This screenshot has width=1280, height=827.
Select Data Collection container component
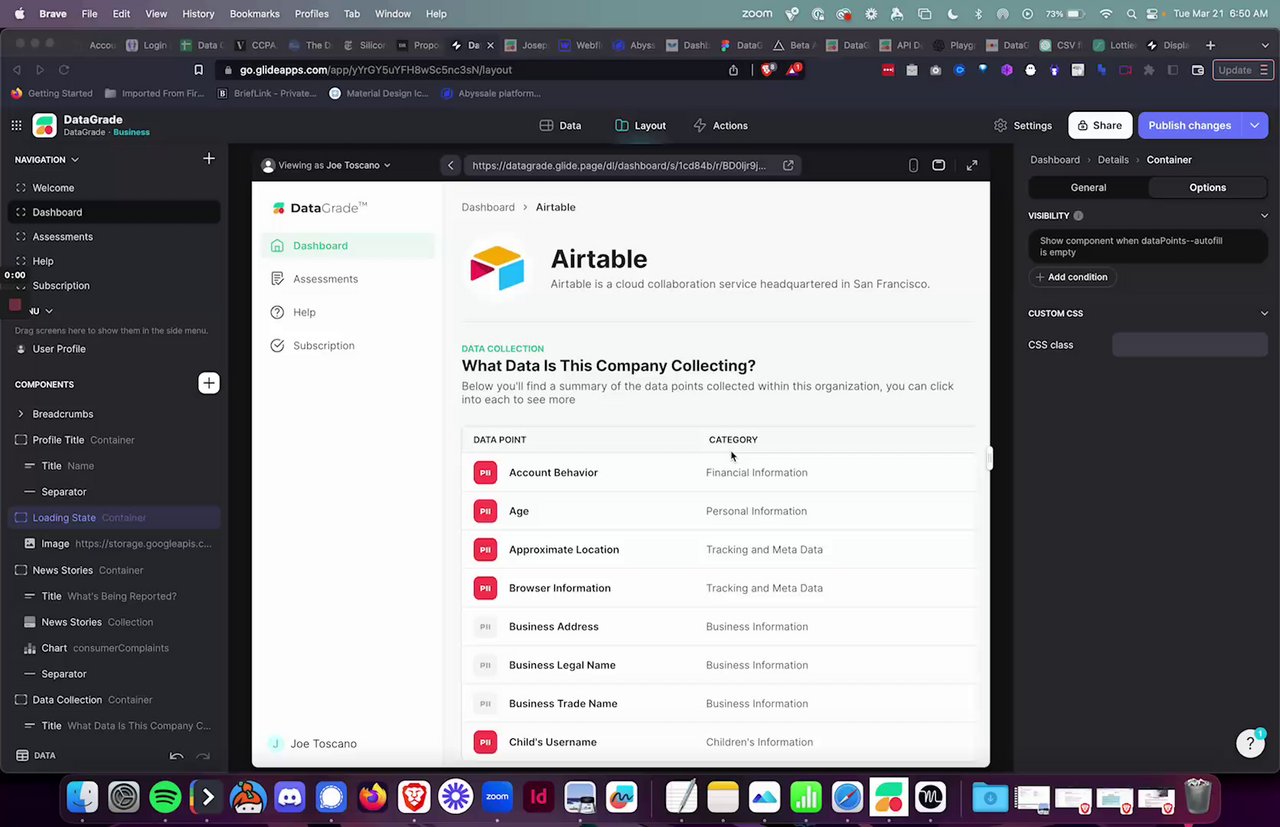click(114, 700)
